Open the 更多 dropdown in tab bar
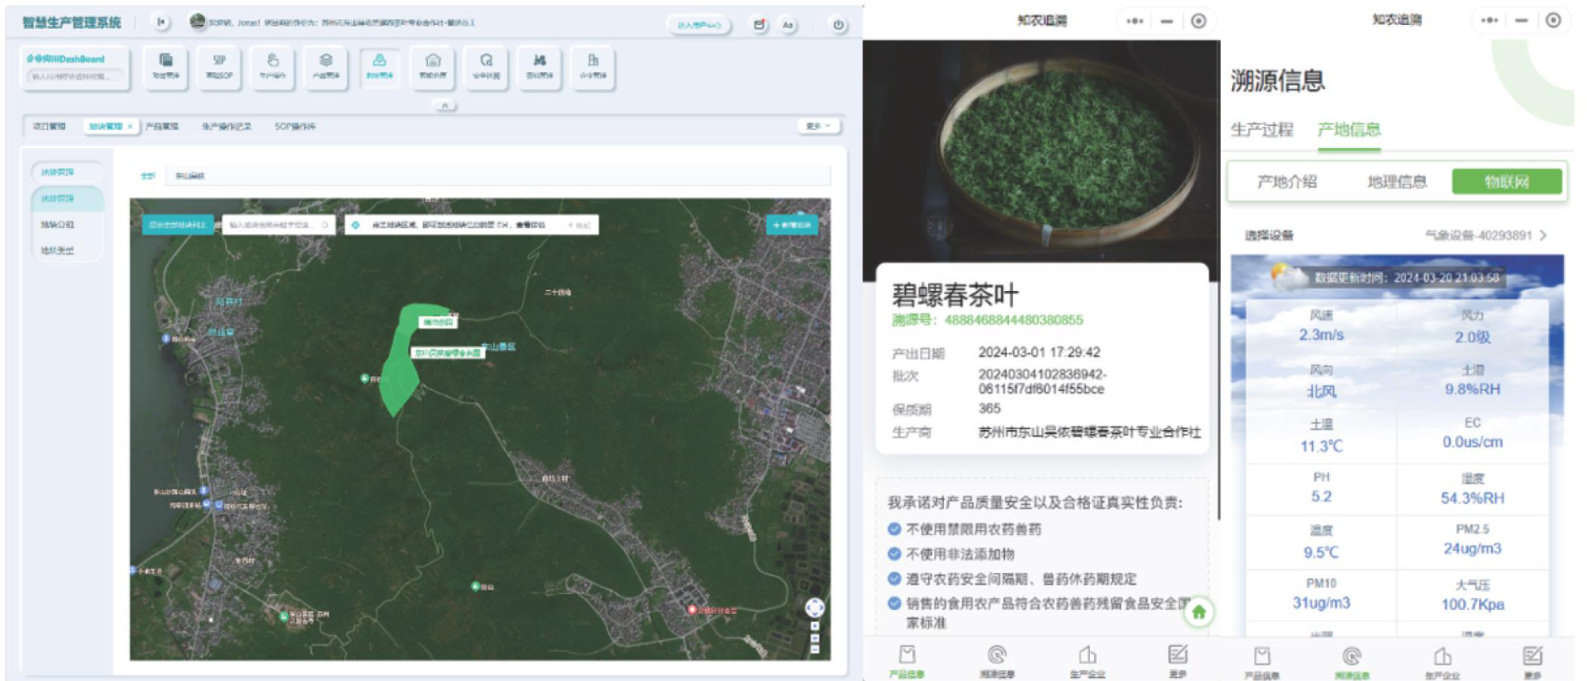 coord(818,126)
